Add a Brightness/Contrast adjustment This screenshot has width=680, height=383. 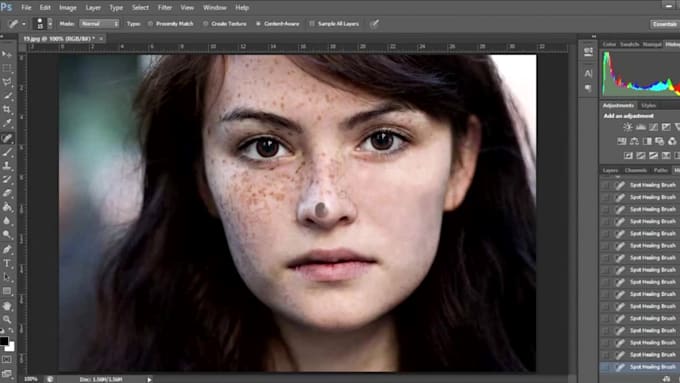coord(628,127)
